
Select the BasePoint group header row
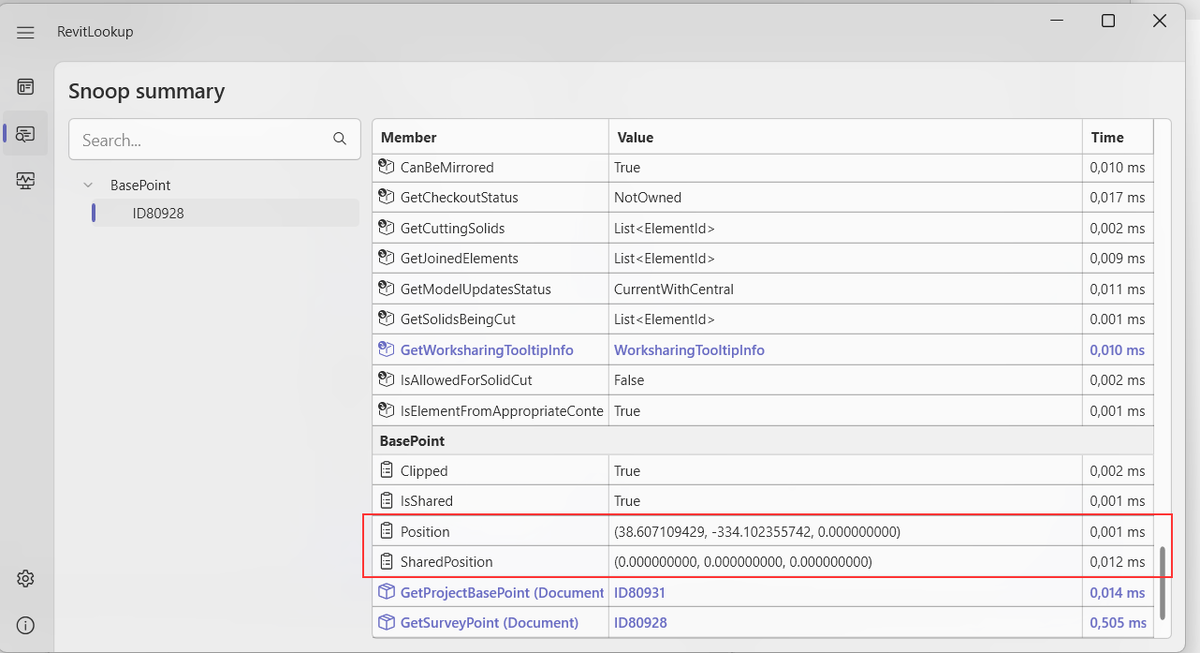[762, 440]
